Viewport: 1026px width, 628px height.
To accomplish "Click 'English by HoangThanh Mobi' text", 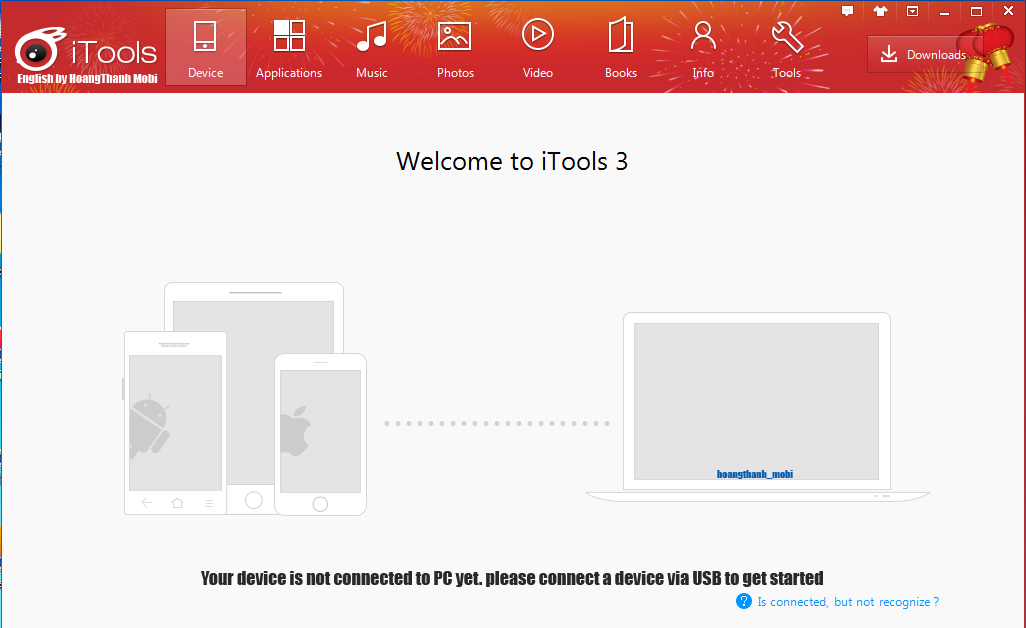I will pyautogui.click(x=88, y=79).
